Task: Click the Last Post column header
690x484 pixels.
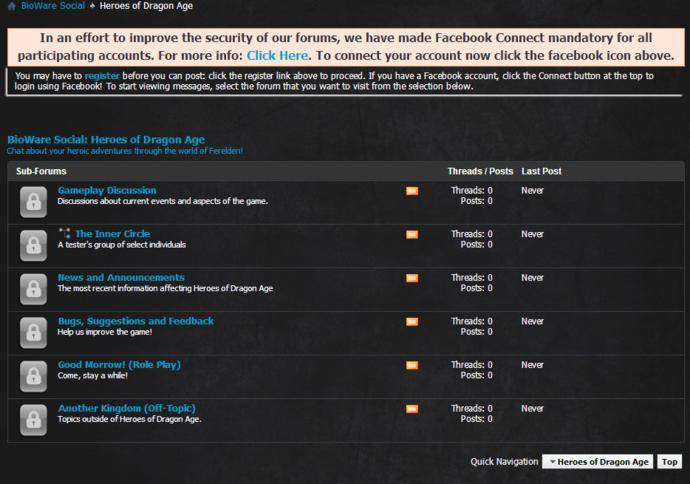Action: coord(541,171)
